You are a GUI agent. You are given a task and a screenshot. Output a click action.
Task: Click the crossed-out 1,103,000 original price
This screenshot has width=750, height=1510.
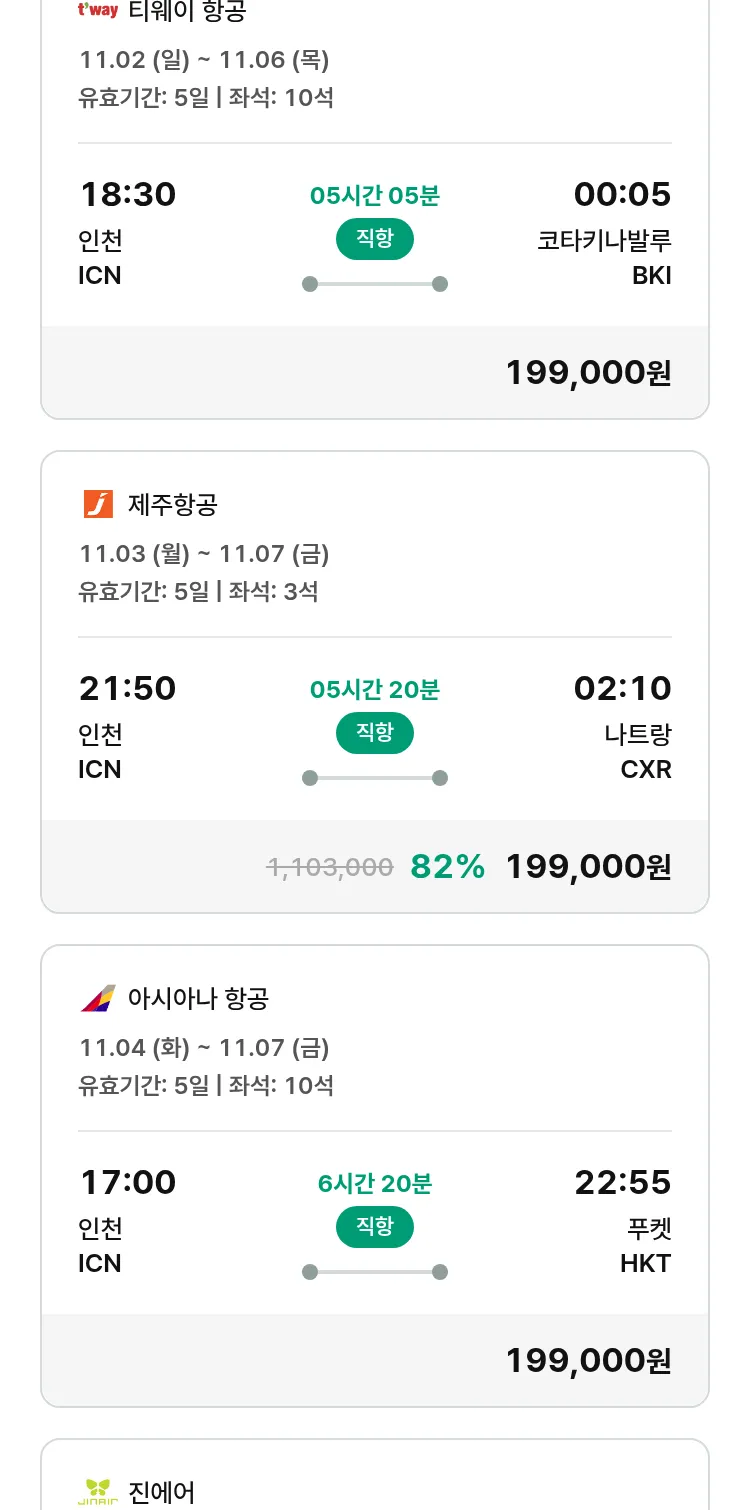[x=330, y=867]
